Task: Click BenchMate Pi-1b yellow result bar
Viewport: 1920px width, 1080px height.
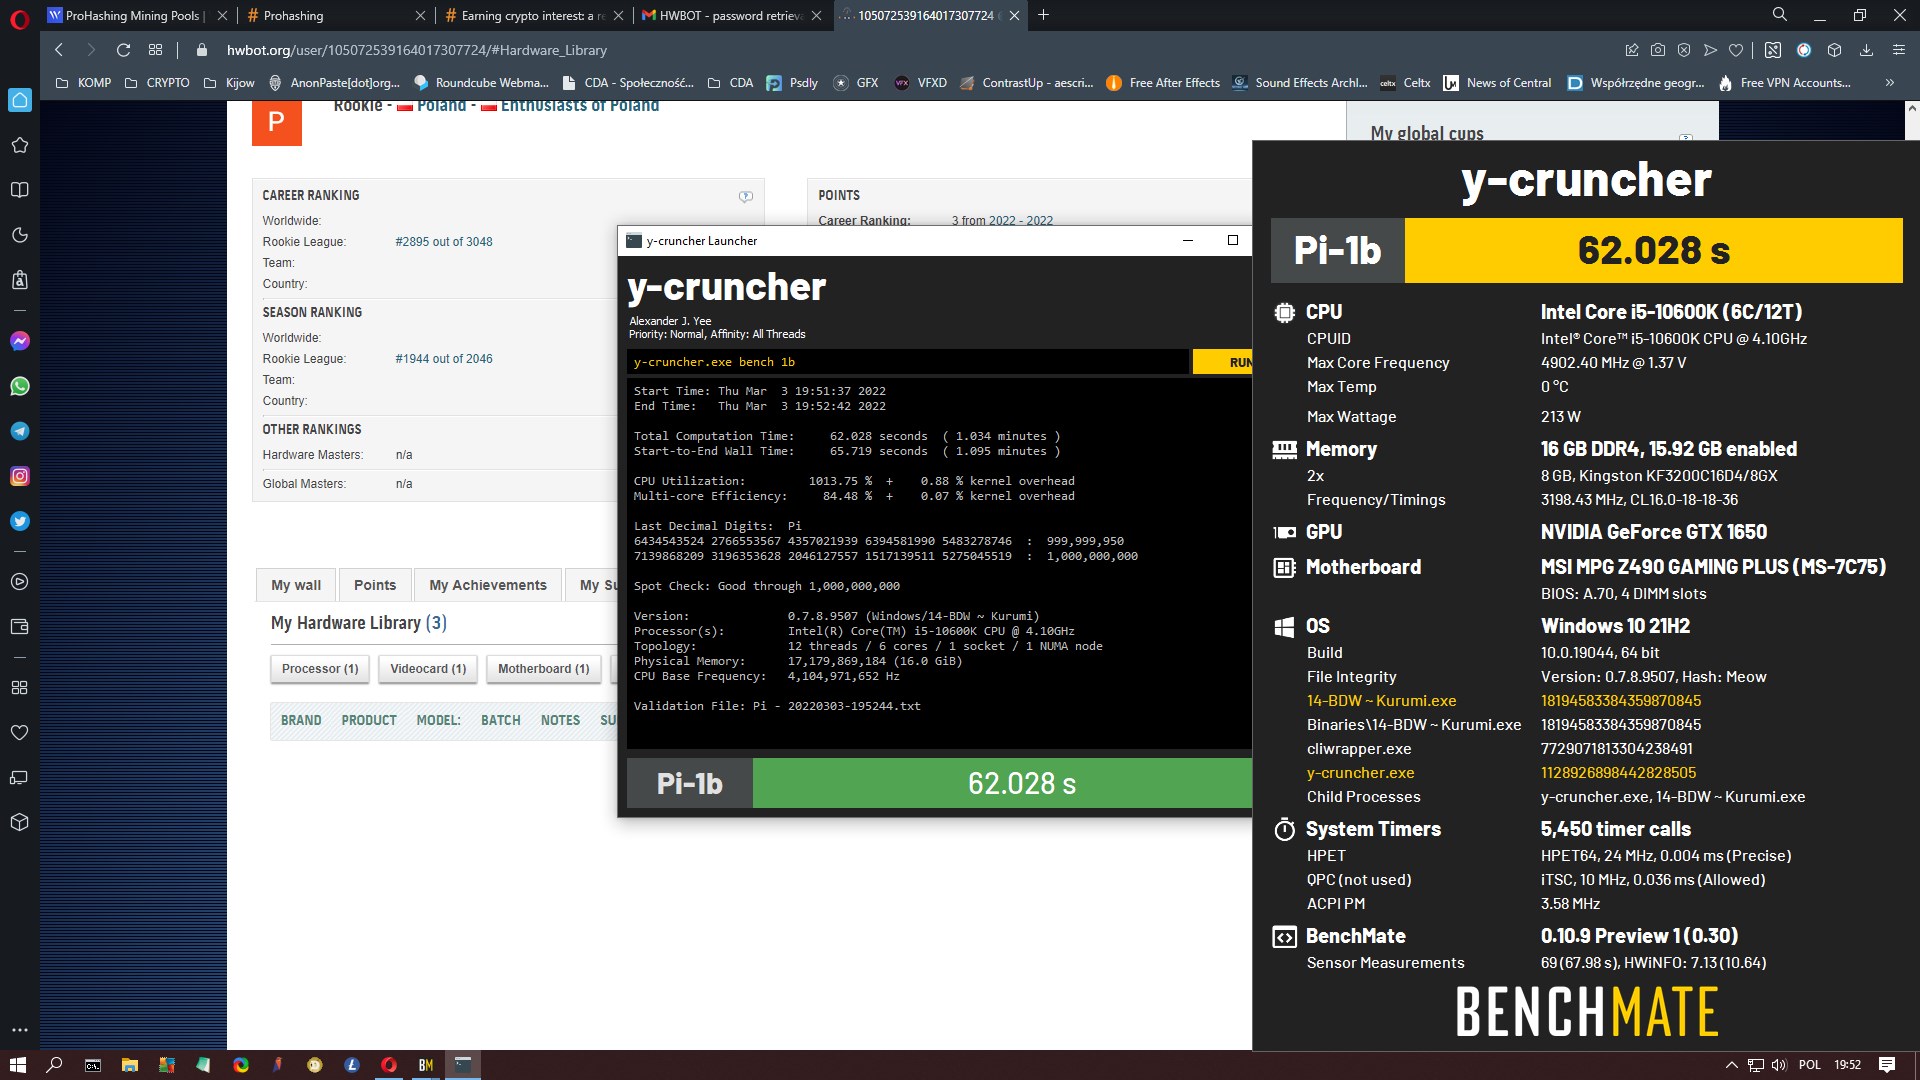Action: click(x=1653, y=250)
